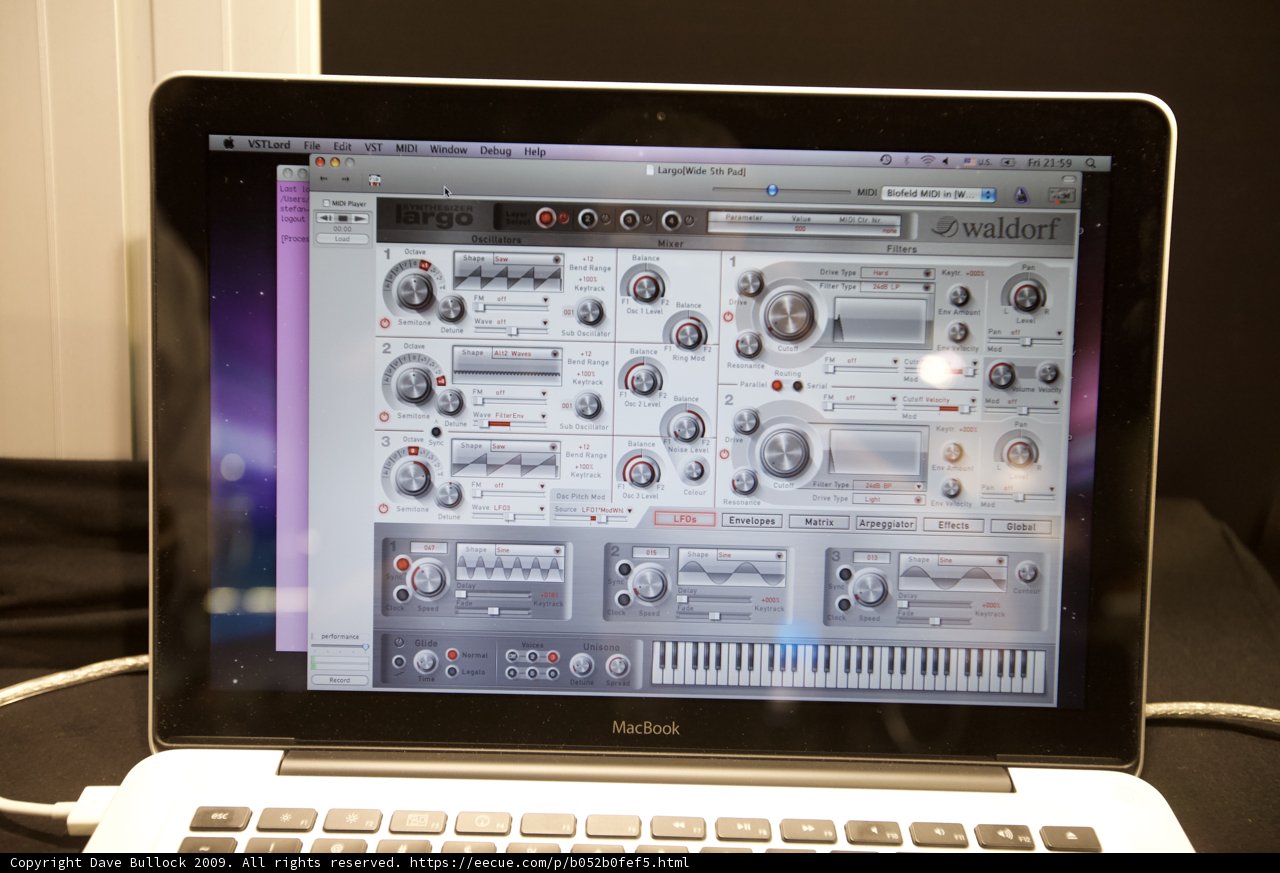
Task: Select layer 1 in Layer Select
Action: (546, 217)
